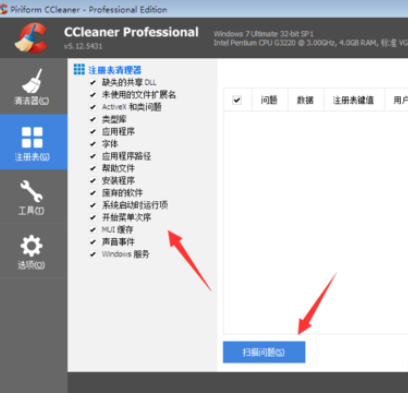The height and width of the screenshot is (393, 408).
Task: Toggle 应用程序路径 checkbox
Action: pos(93,156)
